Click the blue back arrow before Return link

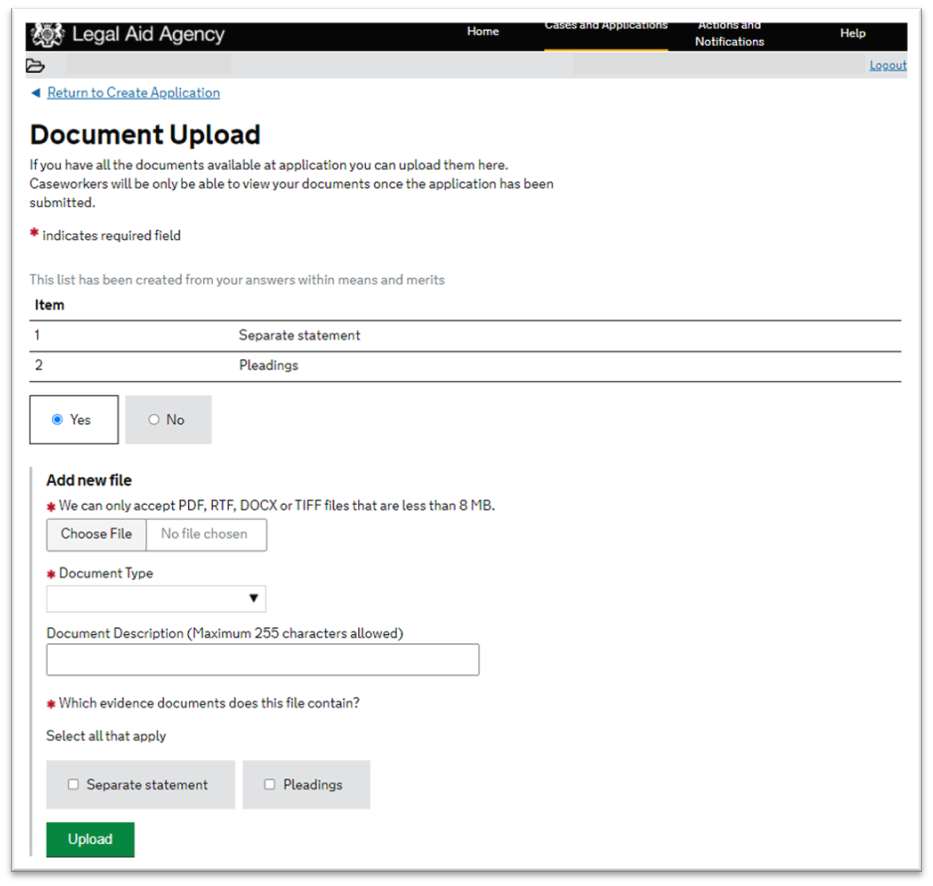[x=36, y=93]
